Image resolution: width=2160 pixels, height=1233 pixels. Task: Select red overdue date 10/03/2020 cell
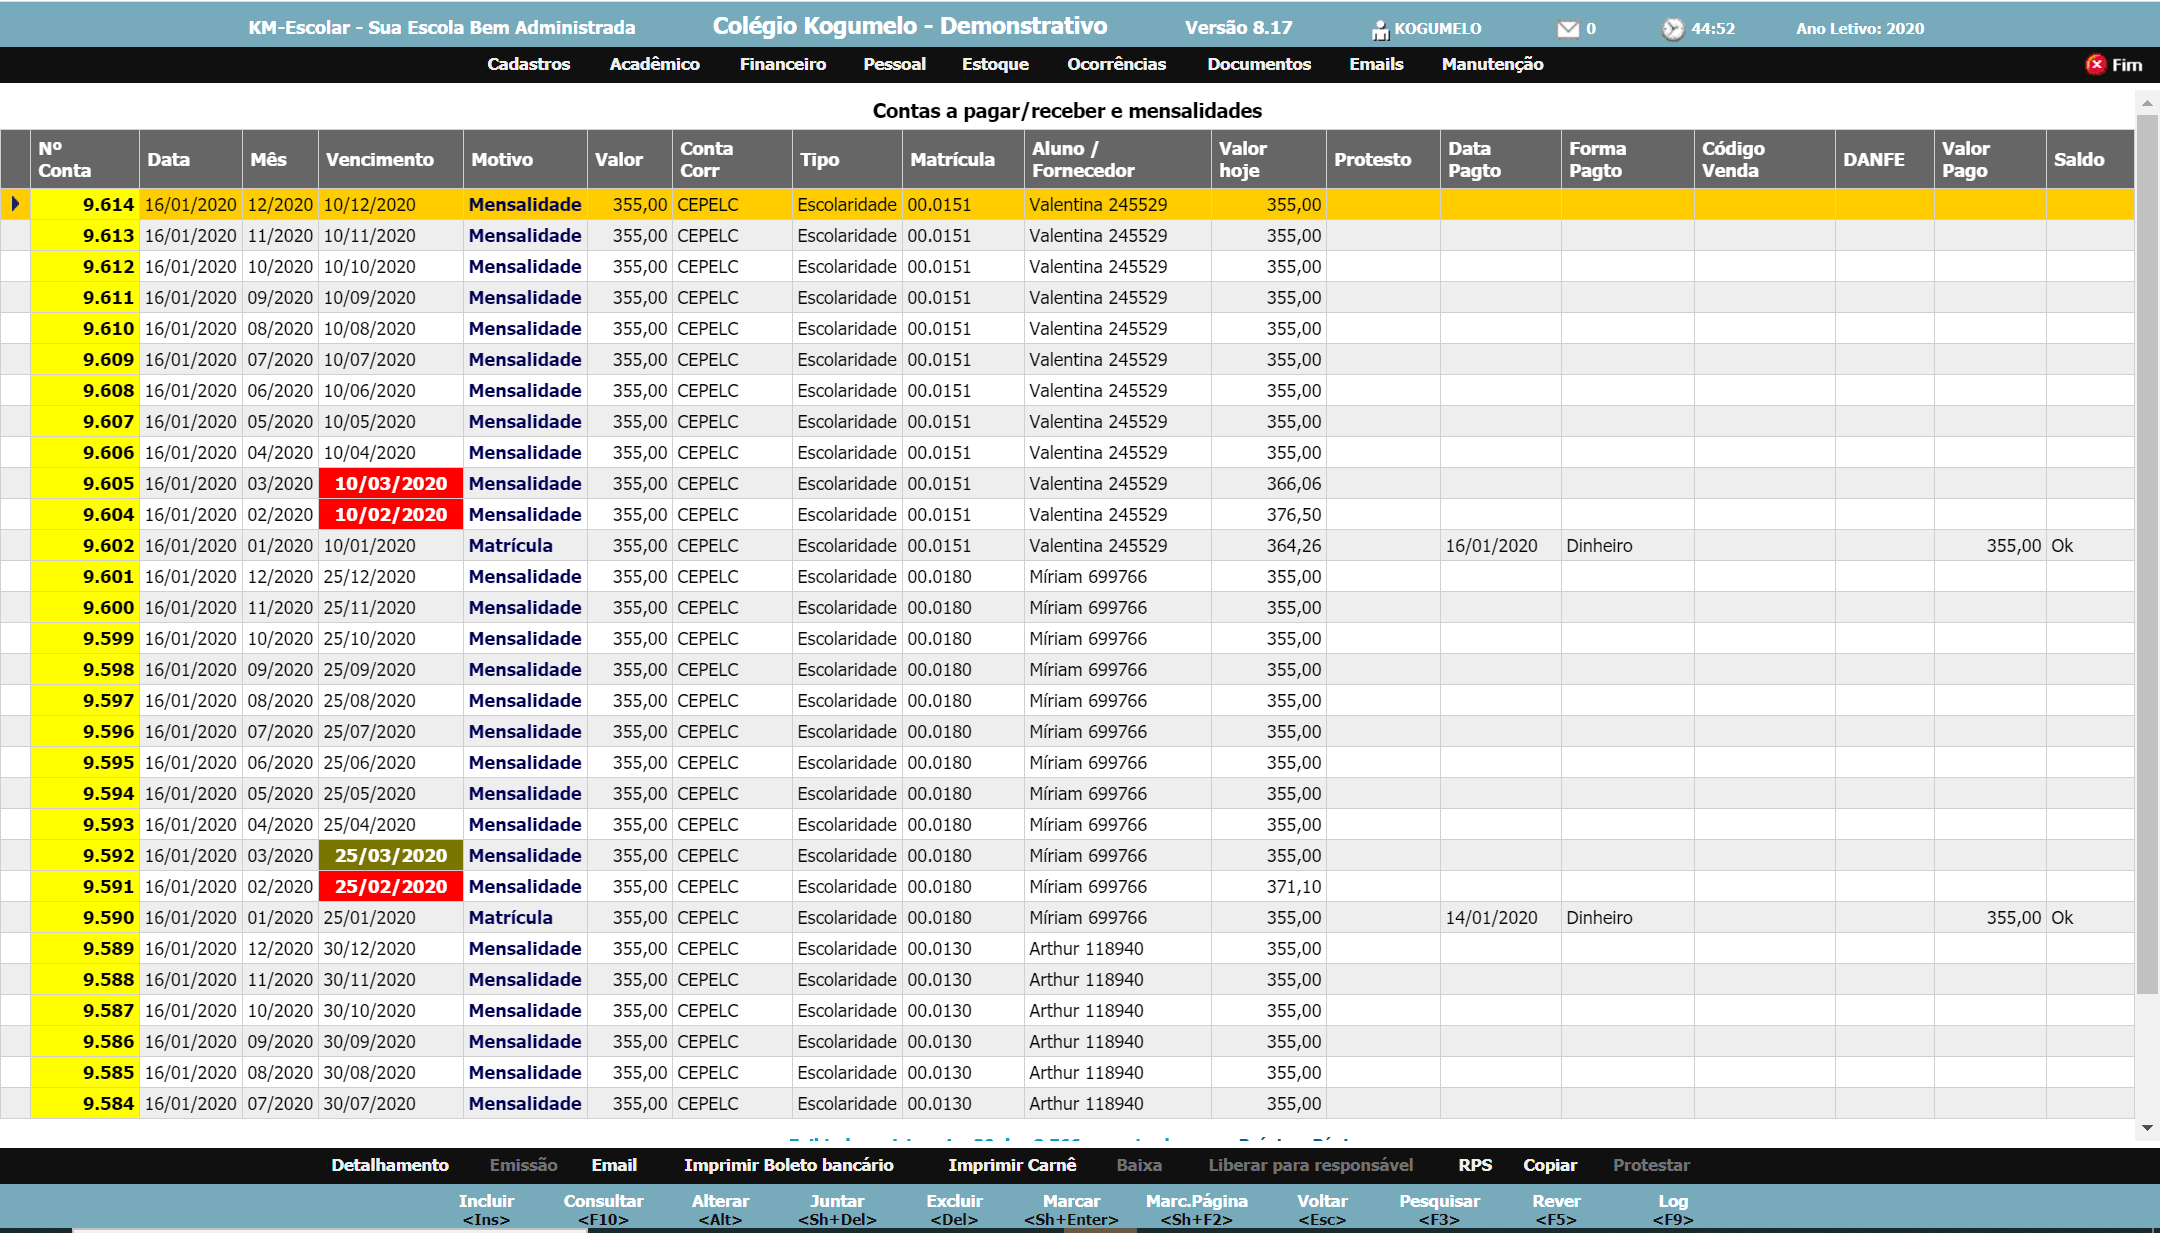pos(390,484)
